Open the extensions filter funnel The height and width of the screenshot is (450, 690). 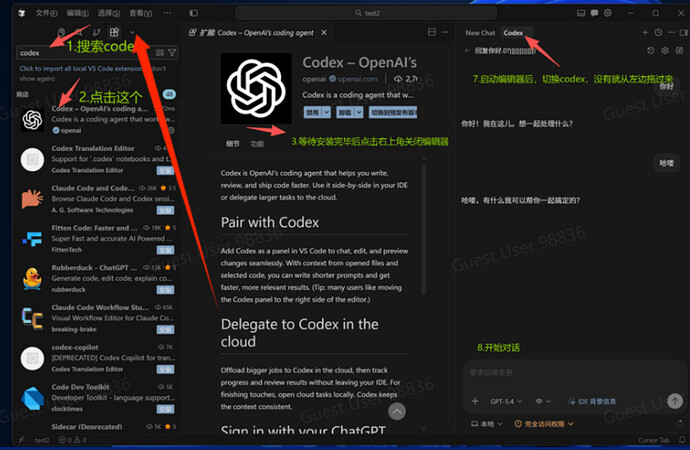point(172,53)
